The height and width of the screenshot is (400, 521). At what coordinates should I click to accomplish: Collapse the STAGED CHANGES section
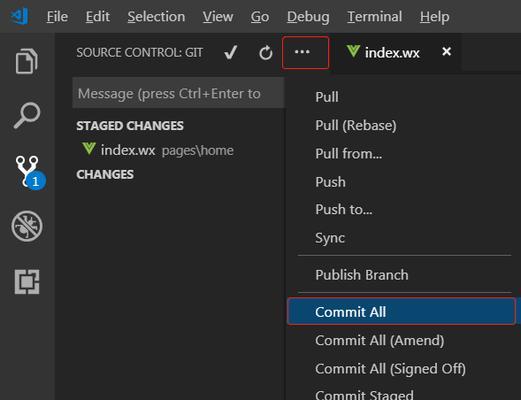point(130,126)
